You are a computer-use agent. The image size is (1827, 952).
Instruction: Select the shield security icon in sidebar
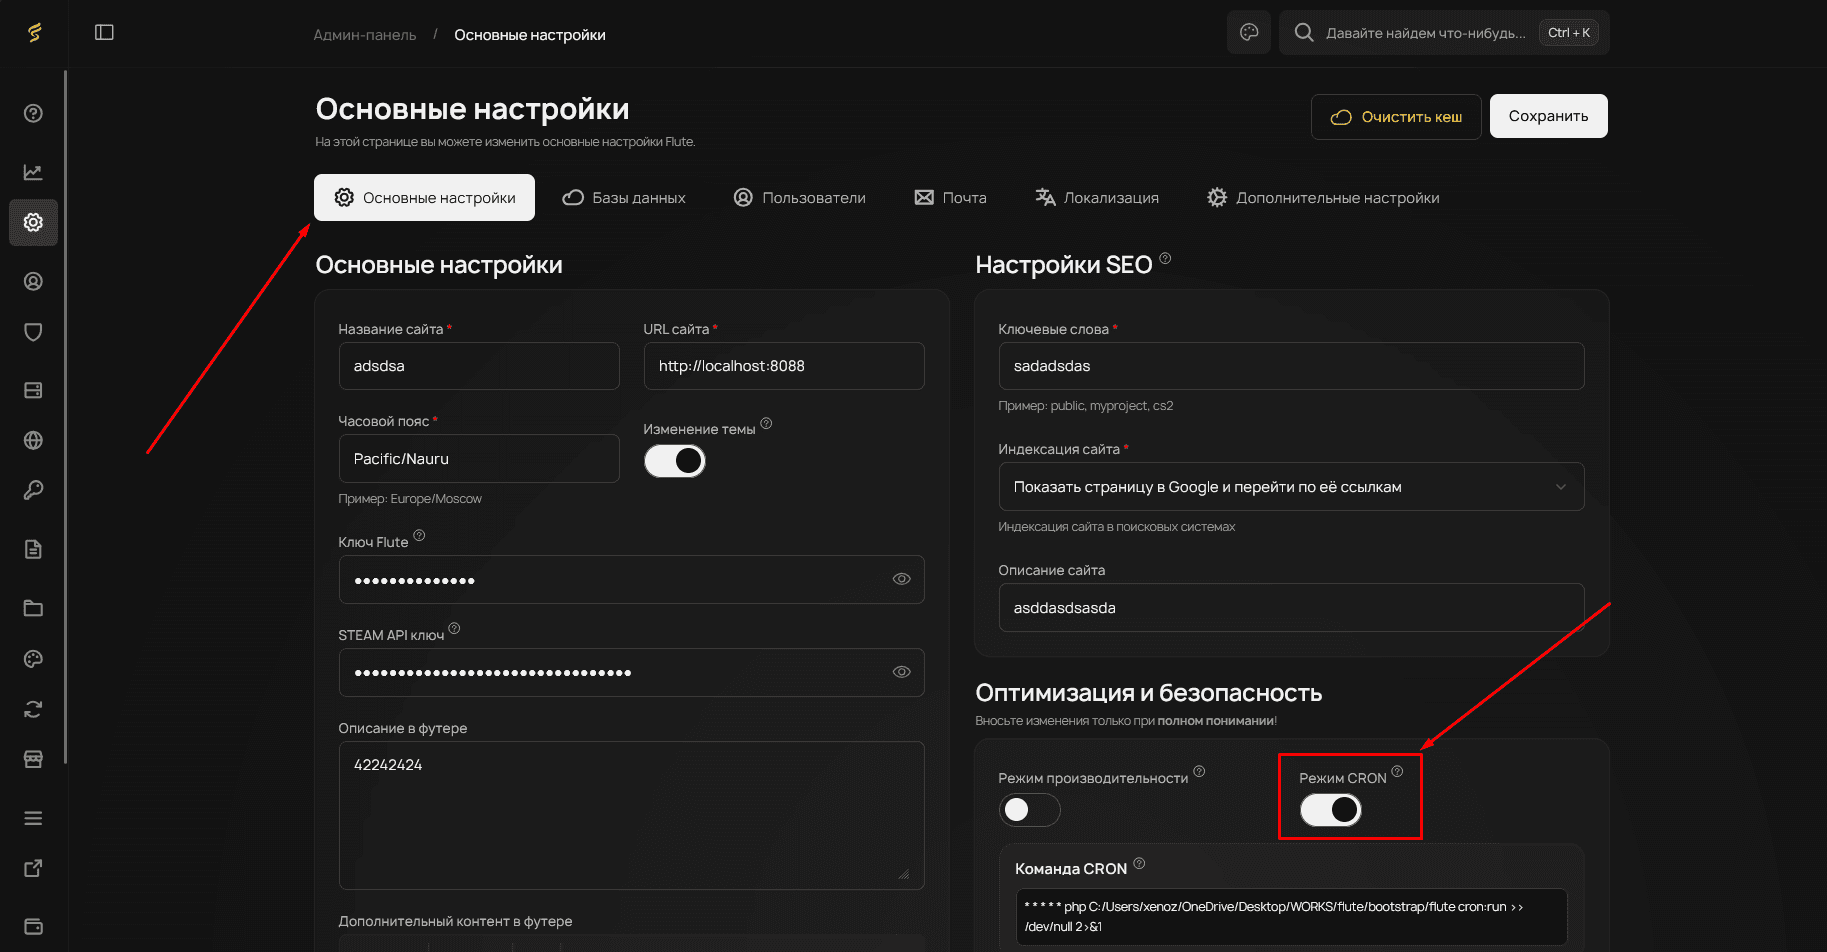[x=33, y=331]
